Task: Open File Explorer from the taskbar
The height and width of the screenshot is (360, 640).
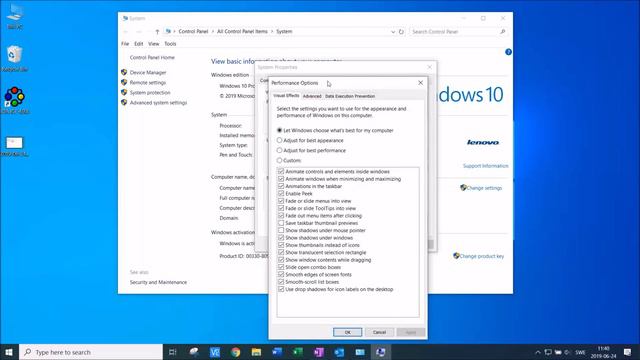Action: [256, 352]
